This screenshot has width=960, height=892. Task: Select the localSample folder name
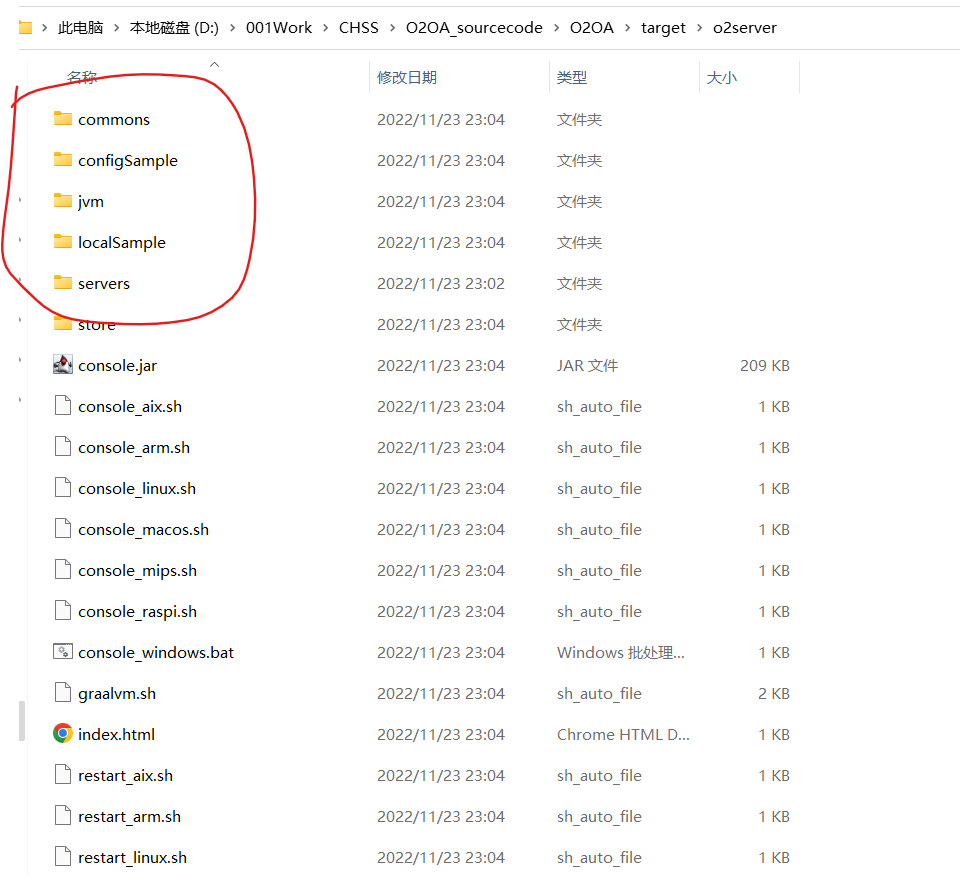122,242
